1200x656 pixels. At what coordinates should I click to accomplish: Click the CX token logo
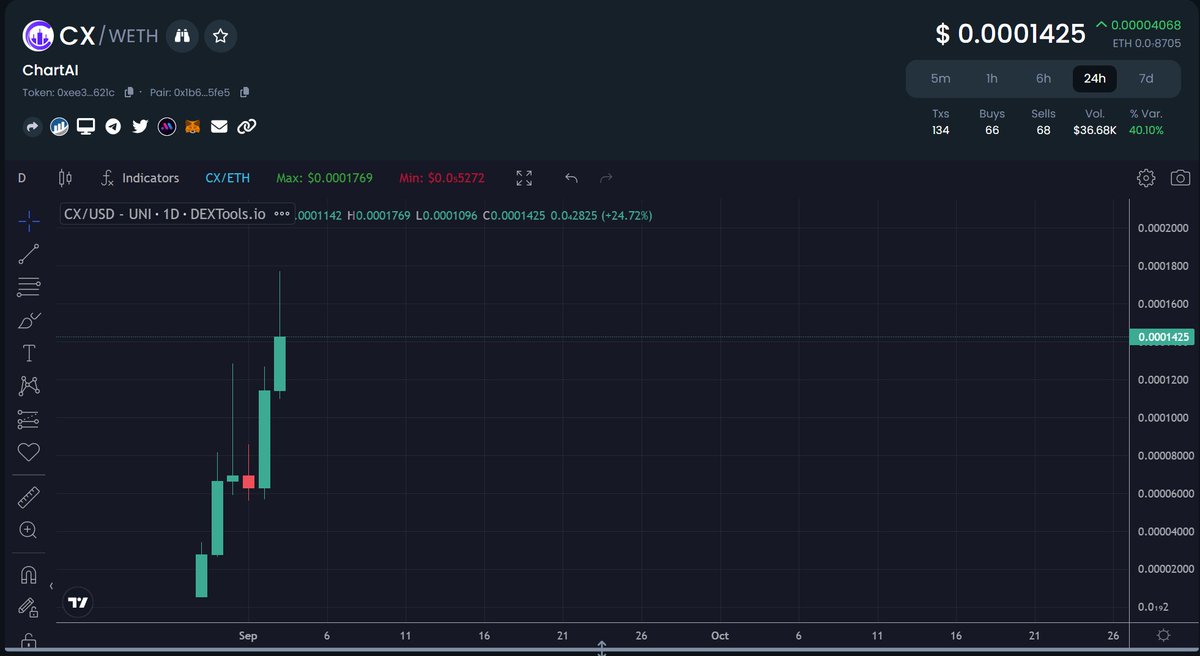39,36
